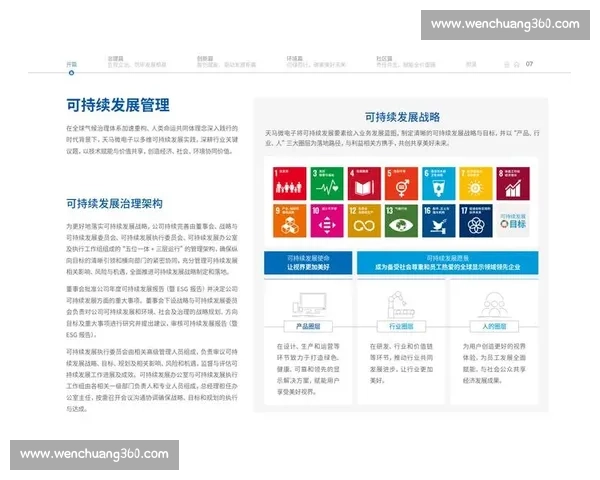The width and height of the screenshot is (600, 480).
Task: Click the 可持续发展目标 SDG logo tile
Action: coord(511,220)
